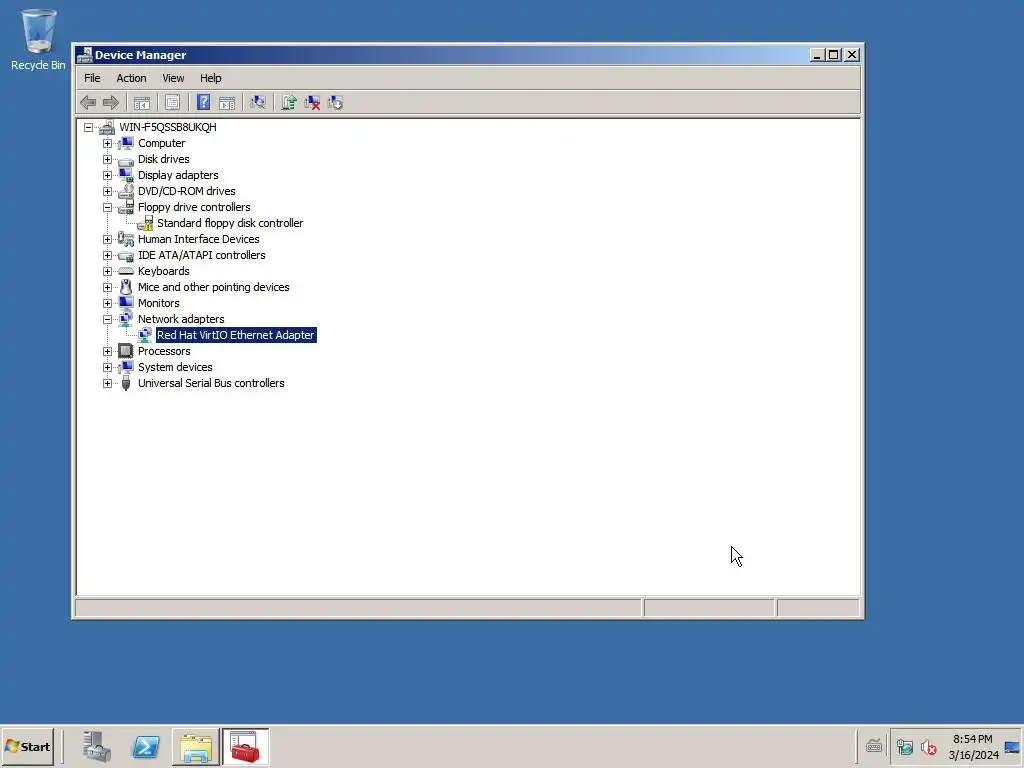Click the Monitors category icon
The height and width of the screenshot is (768, 1024).
pyautogui.click(x=126, y=303)
